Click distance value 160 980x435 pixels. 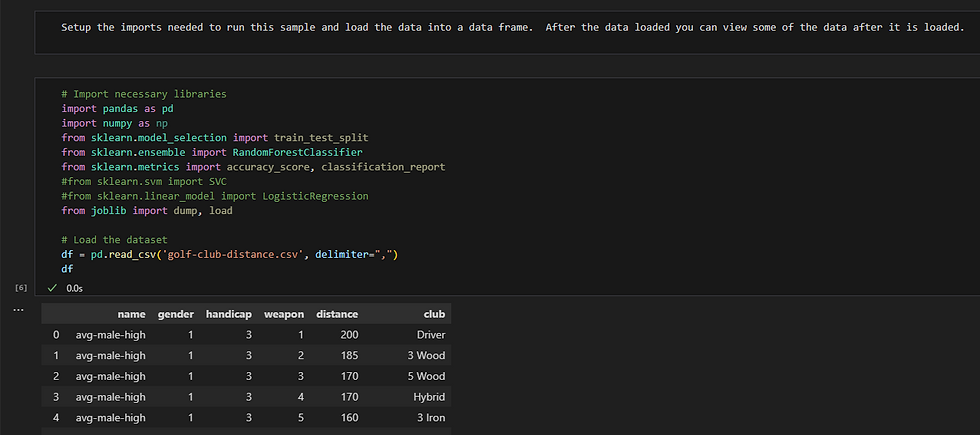pos(350,417)
